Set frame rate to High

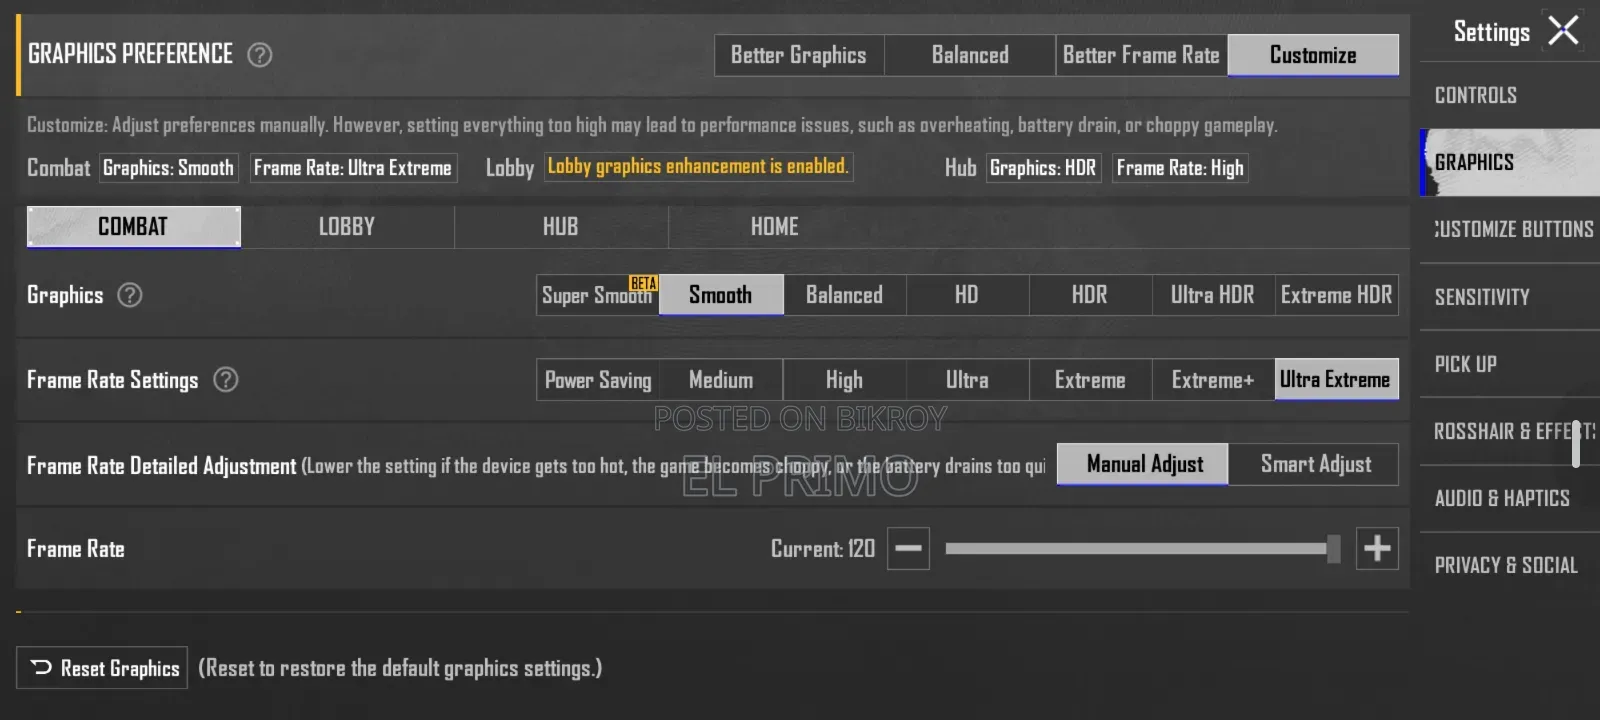pos(844,380)
